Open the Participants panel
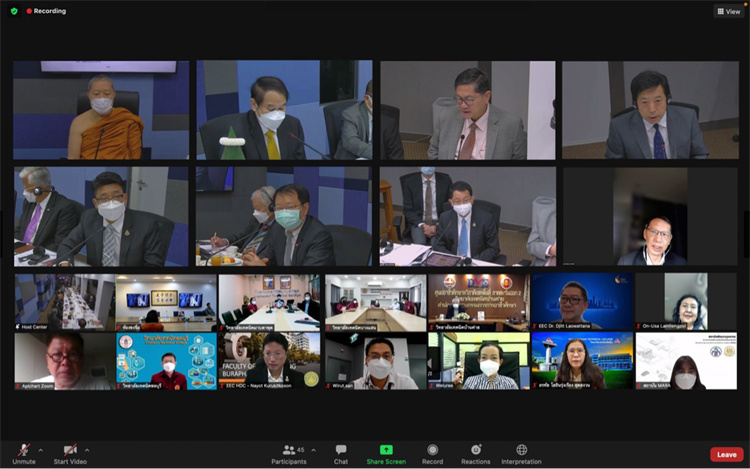The width and height of the screenshot is (750, 469). pos(288,451)
